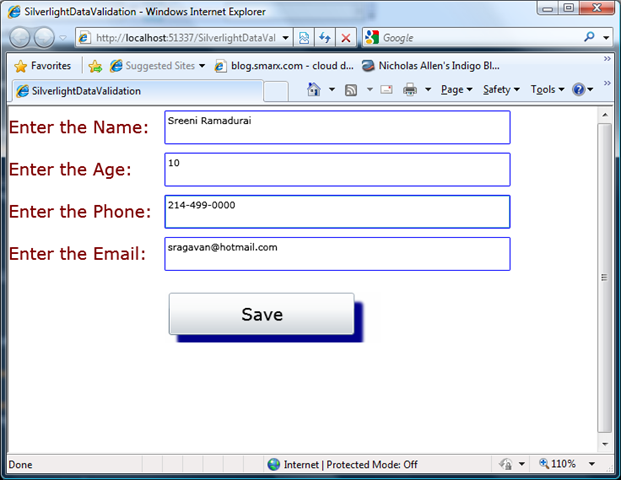Screen dimensions: 621x480
Task: Expand the address bar URL history dropdown
Action: (x=286, y=38)
